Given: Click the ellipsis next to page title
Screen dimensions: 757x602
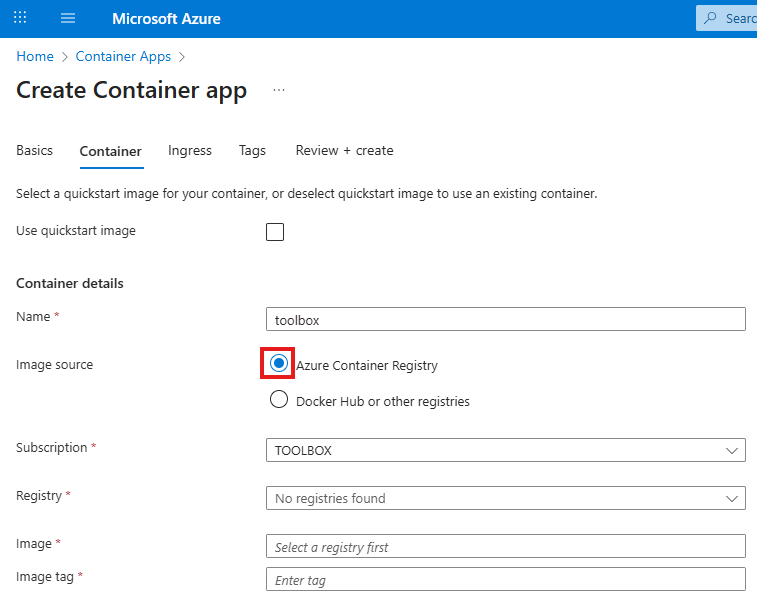Looking at the screenshot, I should click(279, 90).
